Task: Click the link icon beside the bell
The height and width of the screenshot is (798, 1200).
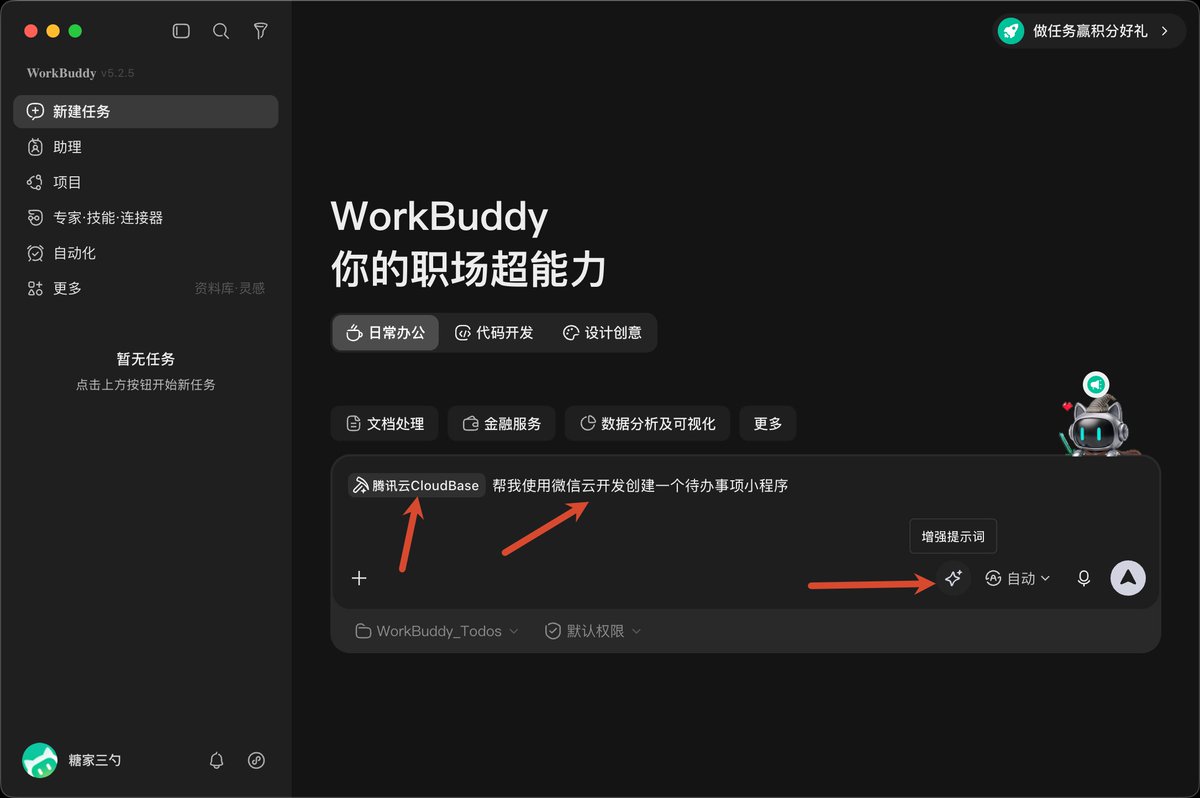Action: pyautogui.click(x=256, y=760)
